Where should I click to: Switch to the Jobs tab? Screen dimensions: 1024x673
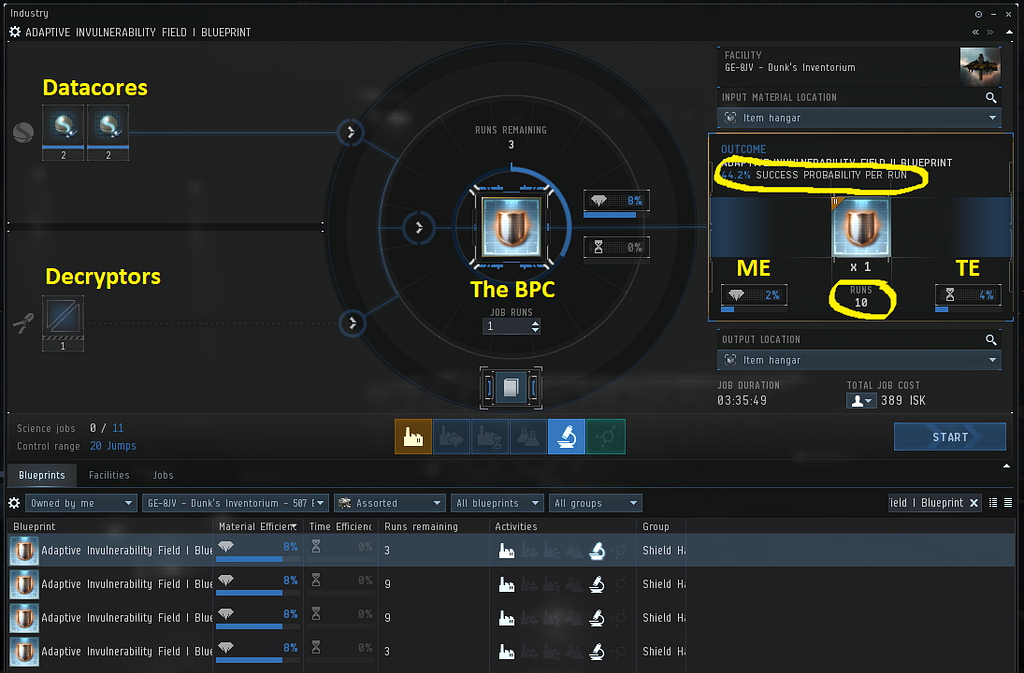pos(163,475)
